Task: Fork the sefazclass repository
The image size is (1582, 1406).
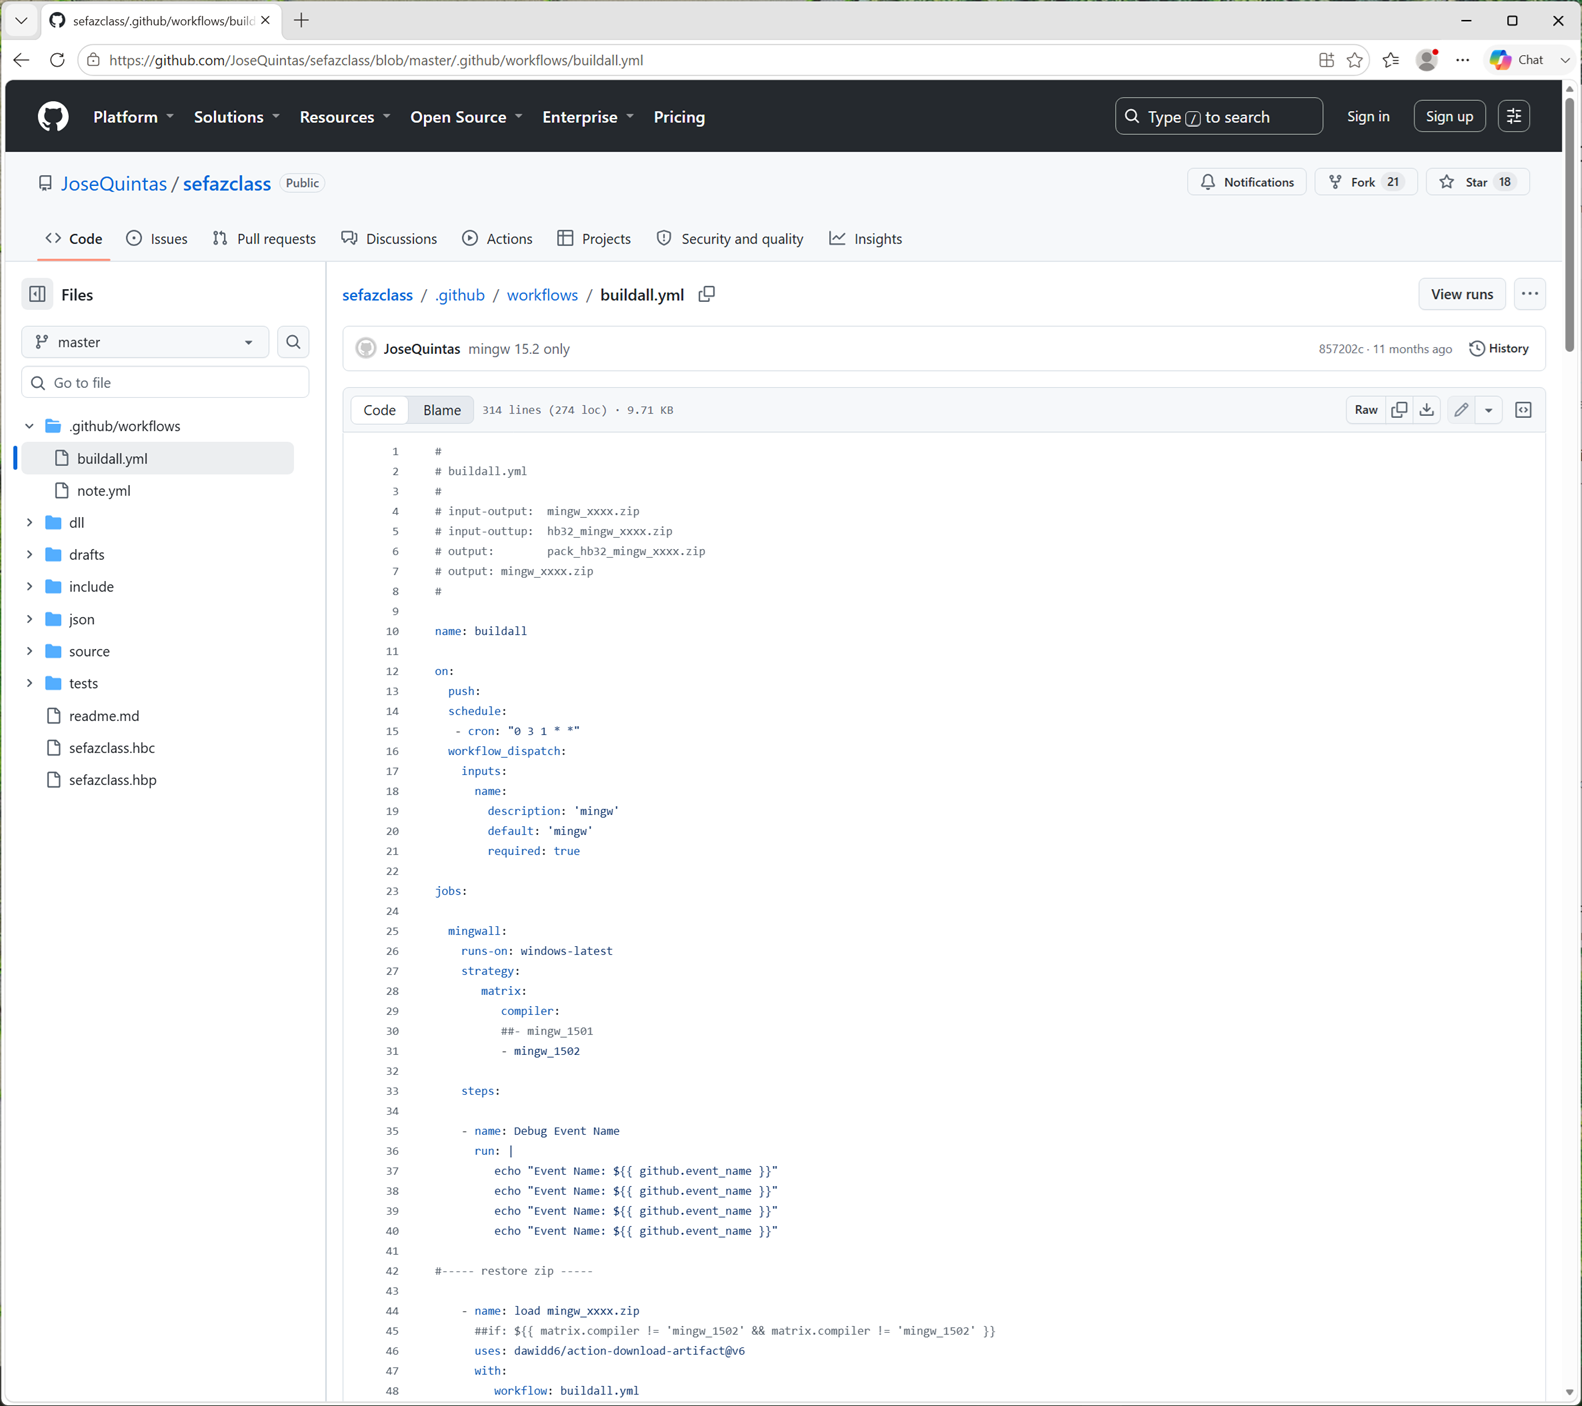Action: [1366, 182]
